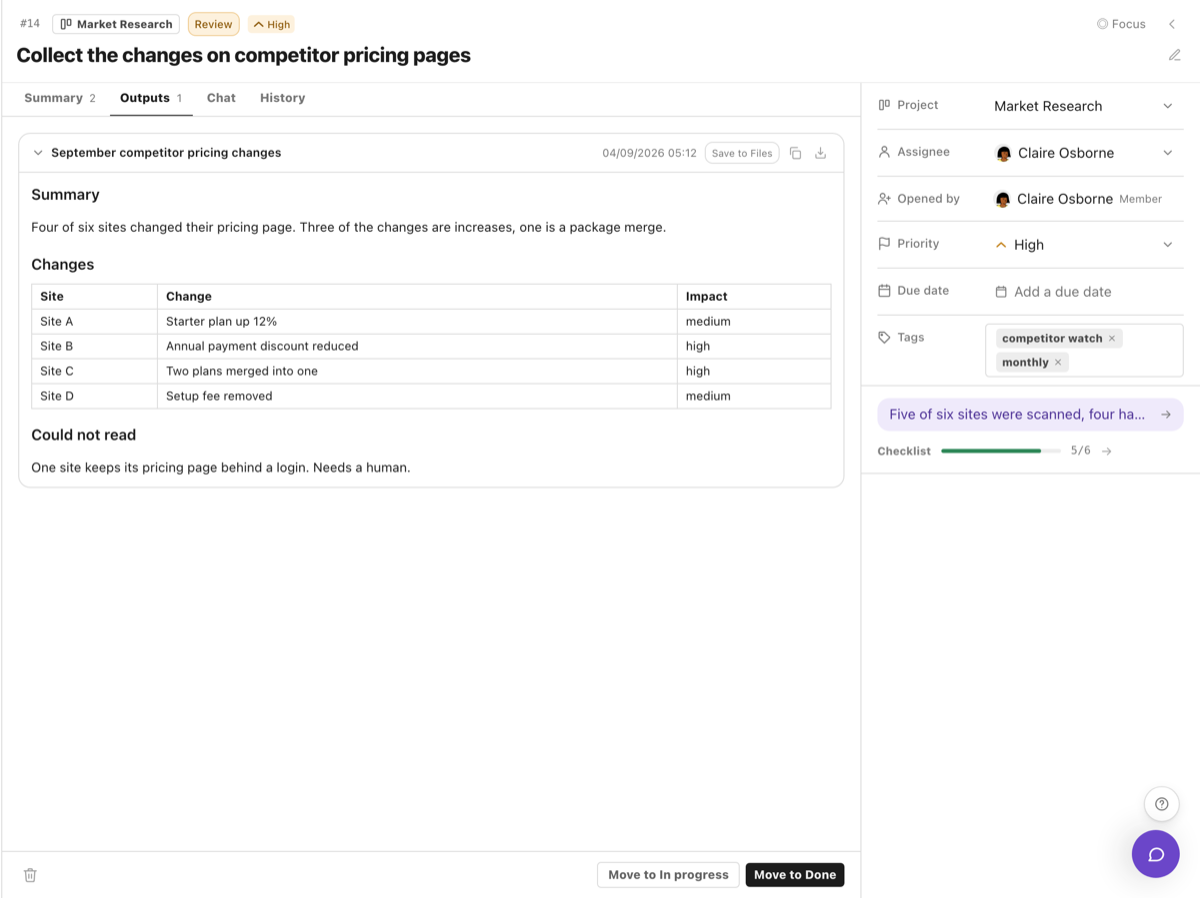Image resolution: width=1200 pixels, height=898 pixels.
Task: Open the Assignee dropdown for Claire Osborne
Action: click(1083, 153)
